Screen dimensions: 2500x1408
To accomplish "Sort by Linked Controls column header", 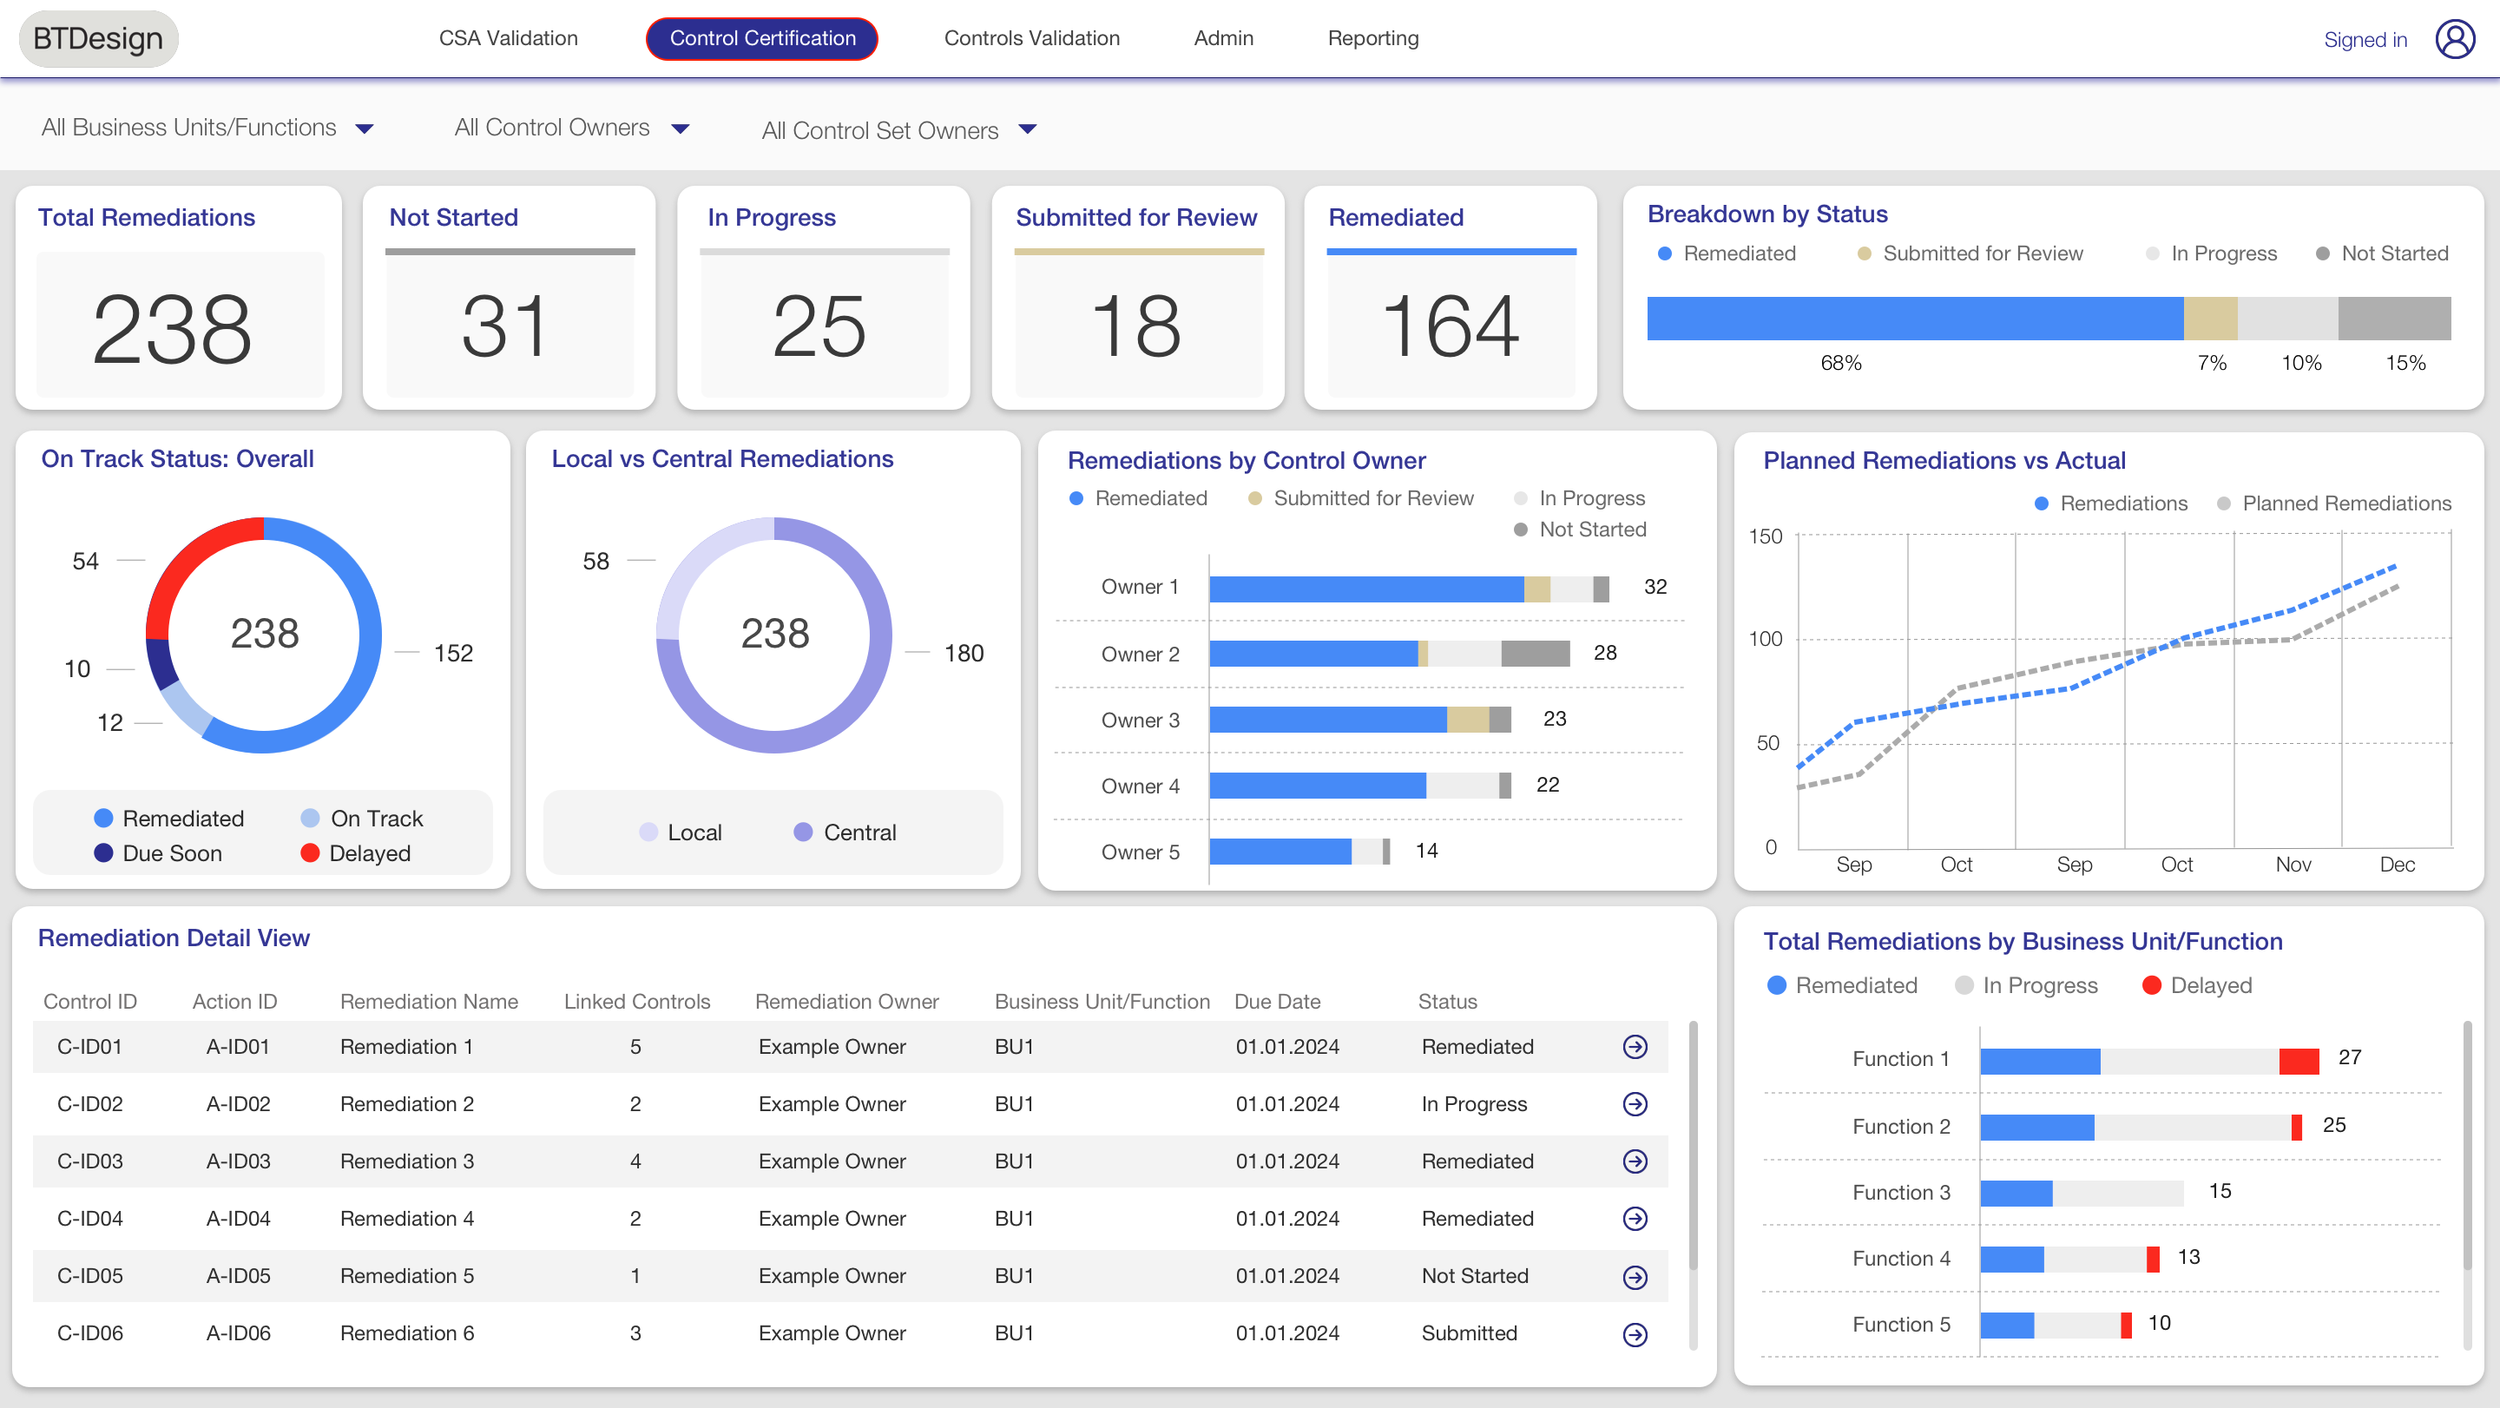I will click(637, 1002).
